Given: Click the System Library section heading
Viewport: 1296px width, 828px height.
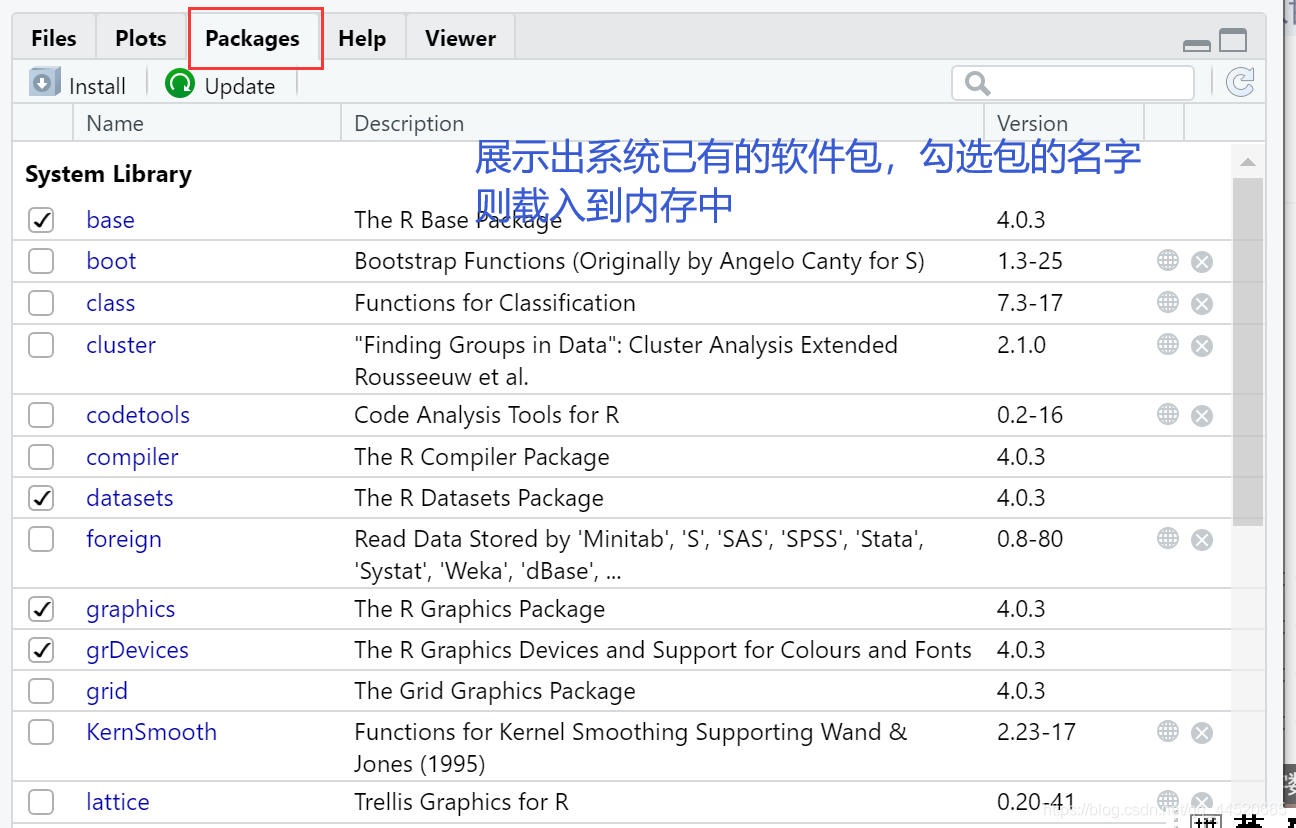Looking at the screenshot, I should pos(108,174).
